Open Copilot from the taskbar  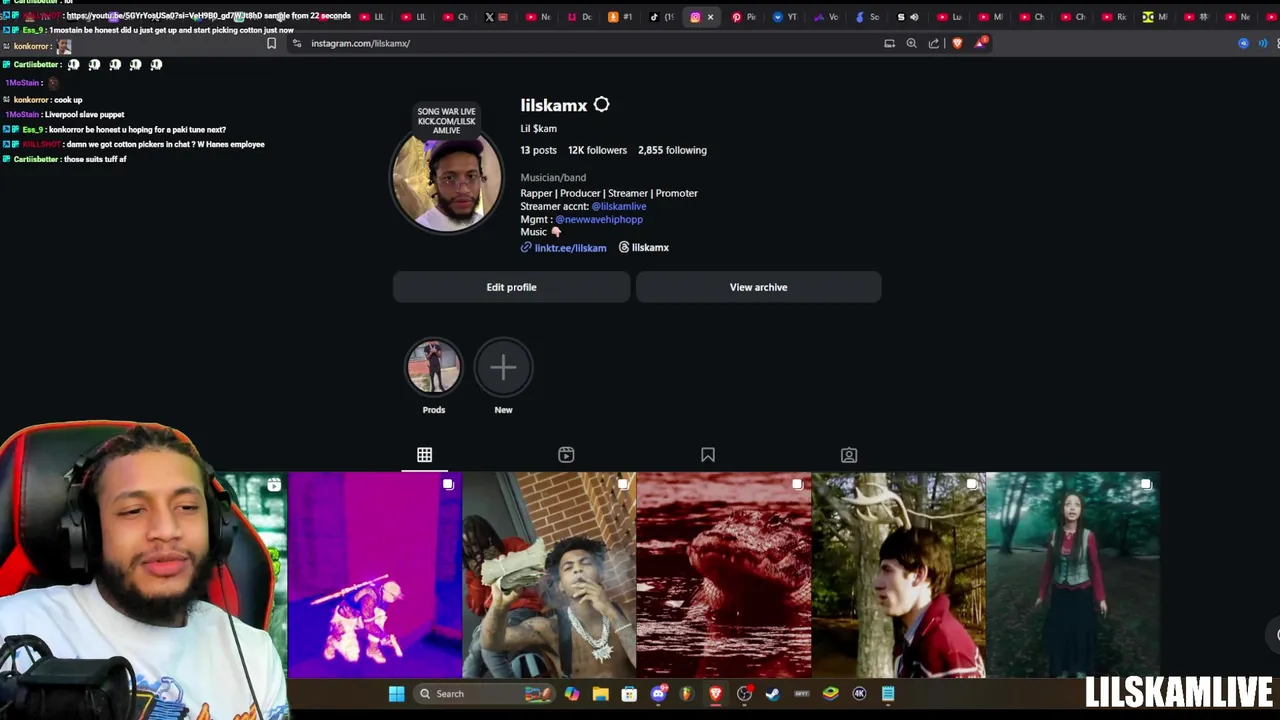pos(571,694)
